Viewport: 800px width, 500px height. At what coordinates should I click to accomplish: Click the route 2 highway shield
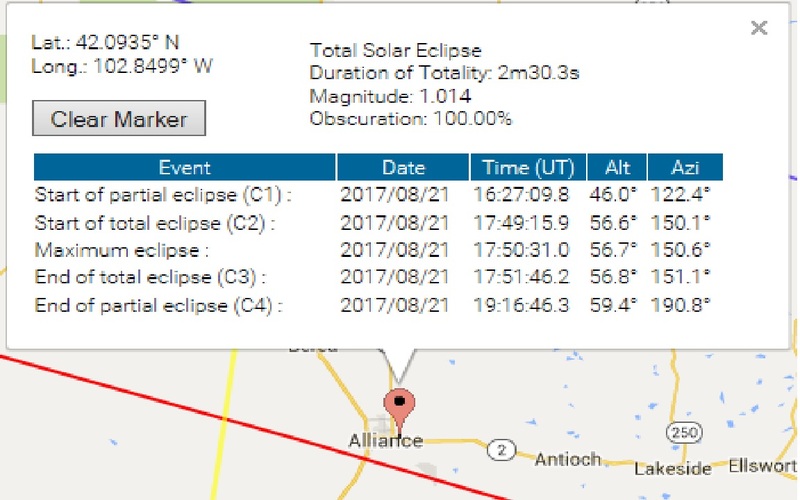501,451
